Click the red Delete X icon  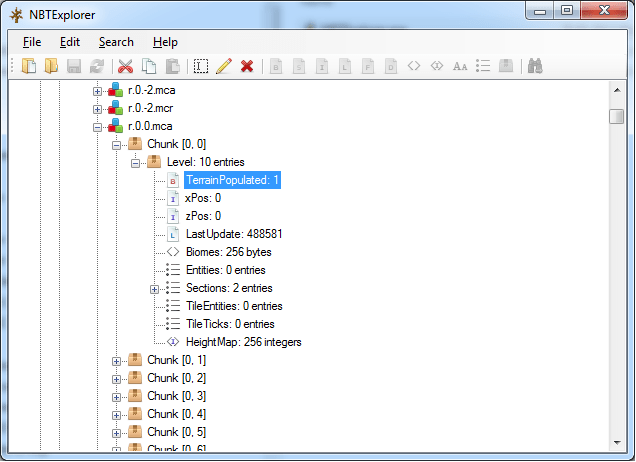247,66
